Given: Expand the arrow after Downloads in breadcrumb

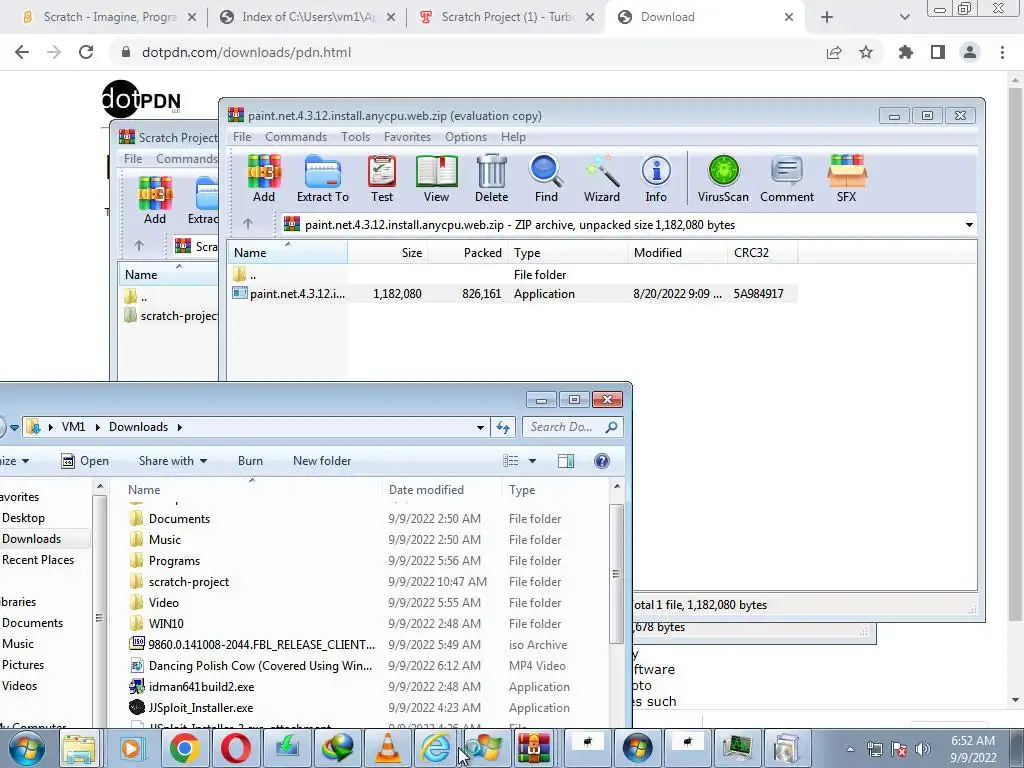Looking at the screenshot, I should point(180,427).
